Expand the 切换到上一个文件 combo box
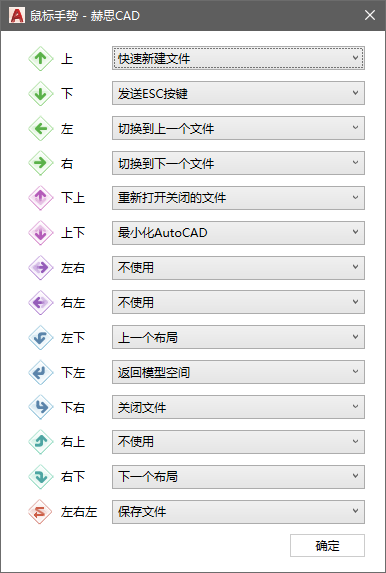The width and height of the screenshot is (386, 573). [238, 128]
